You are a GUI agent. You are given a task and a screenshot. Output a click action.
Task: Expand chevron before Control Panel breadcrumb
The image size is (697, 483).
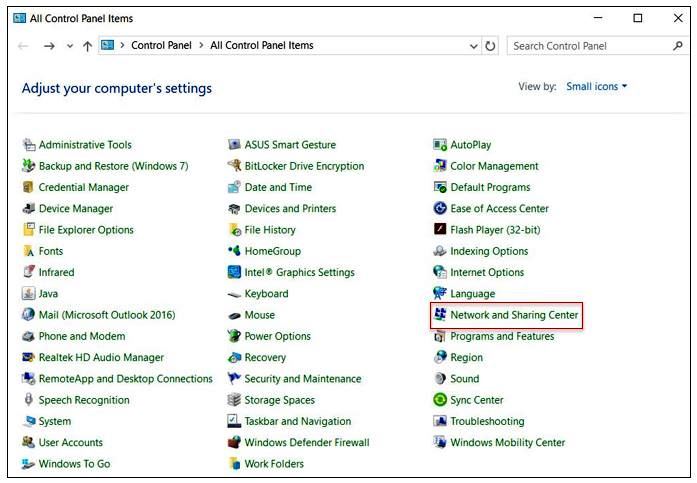pyautogui.click(x=122, y=45)
